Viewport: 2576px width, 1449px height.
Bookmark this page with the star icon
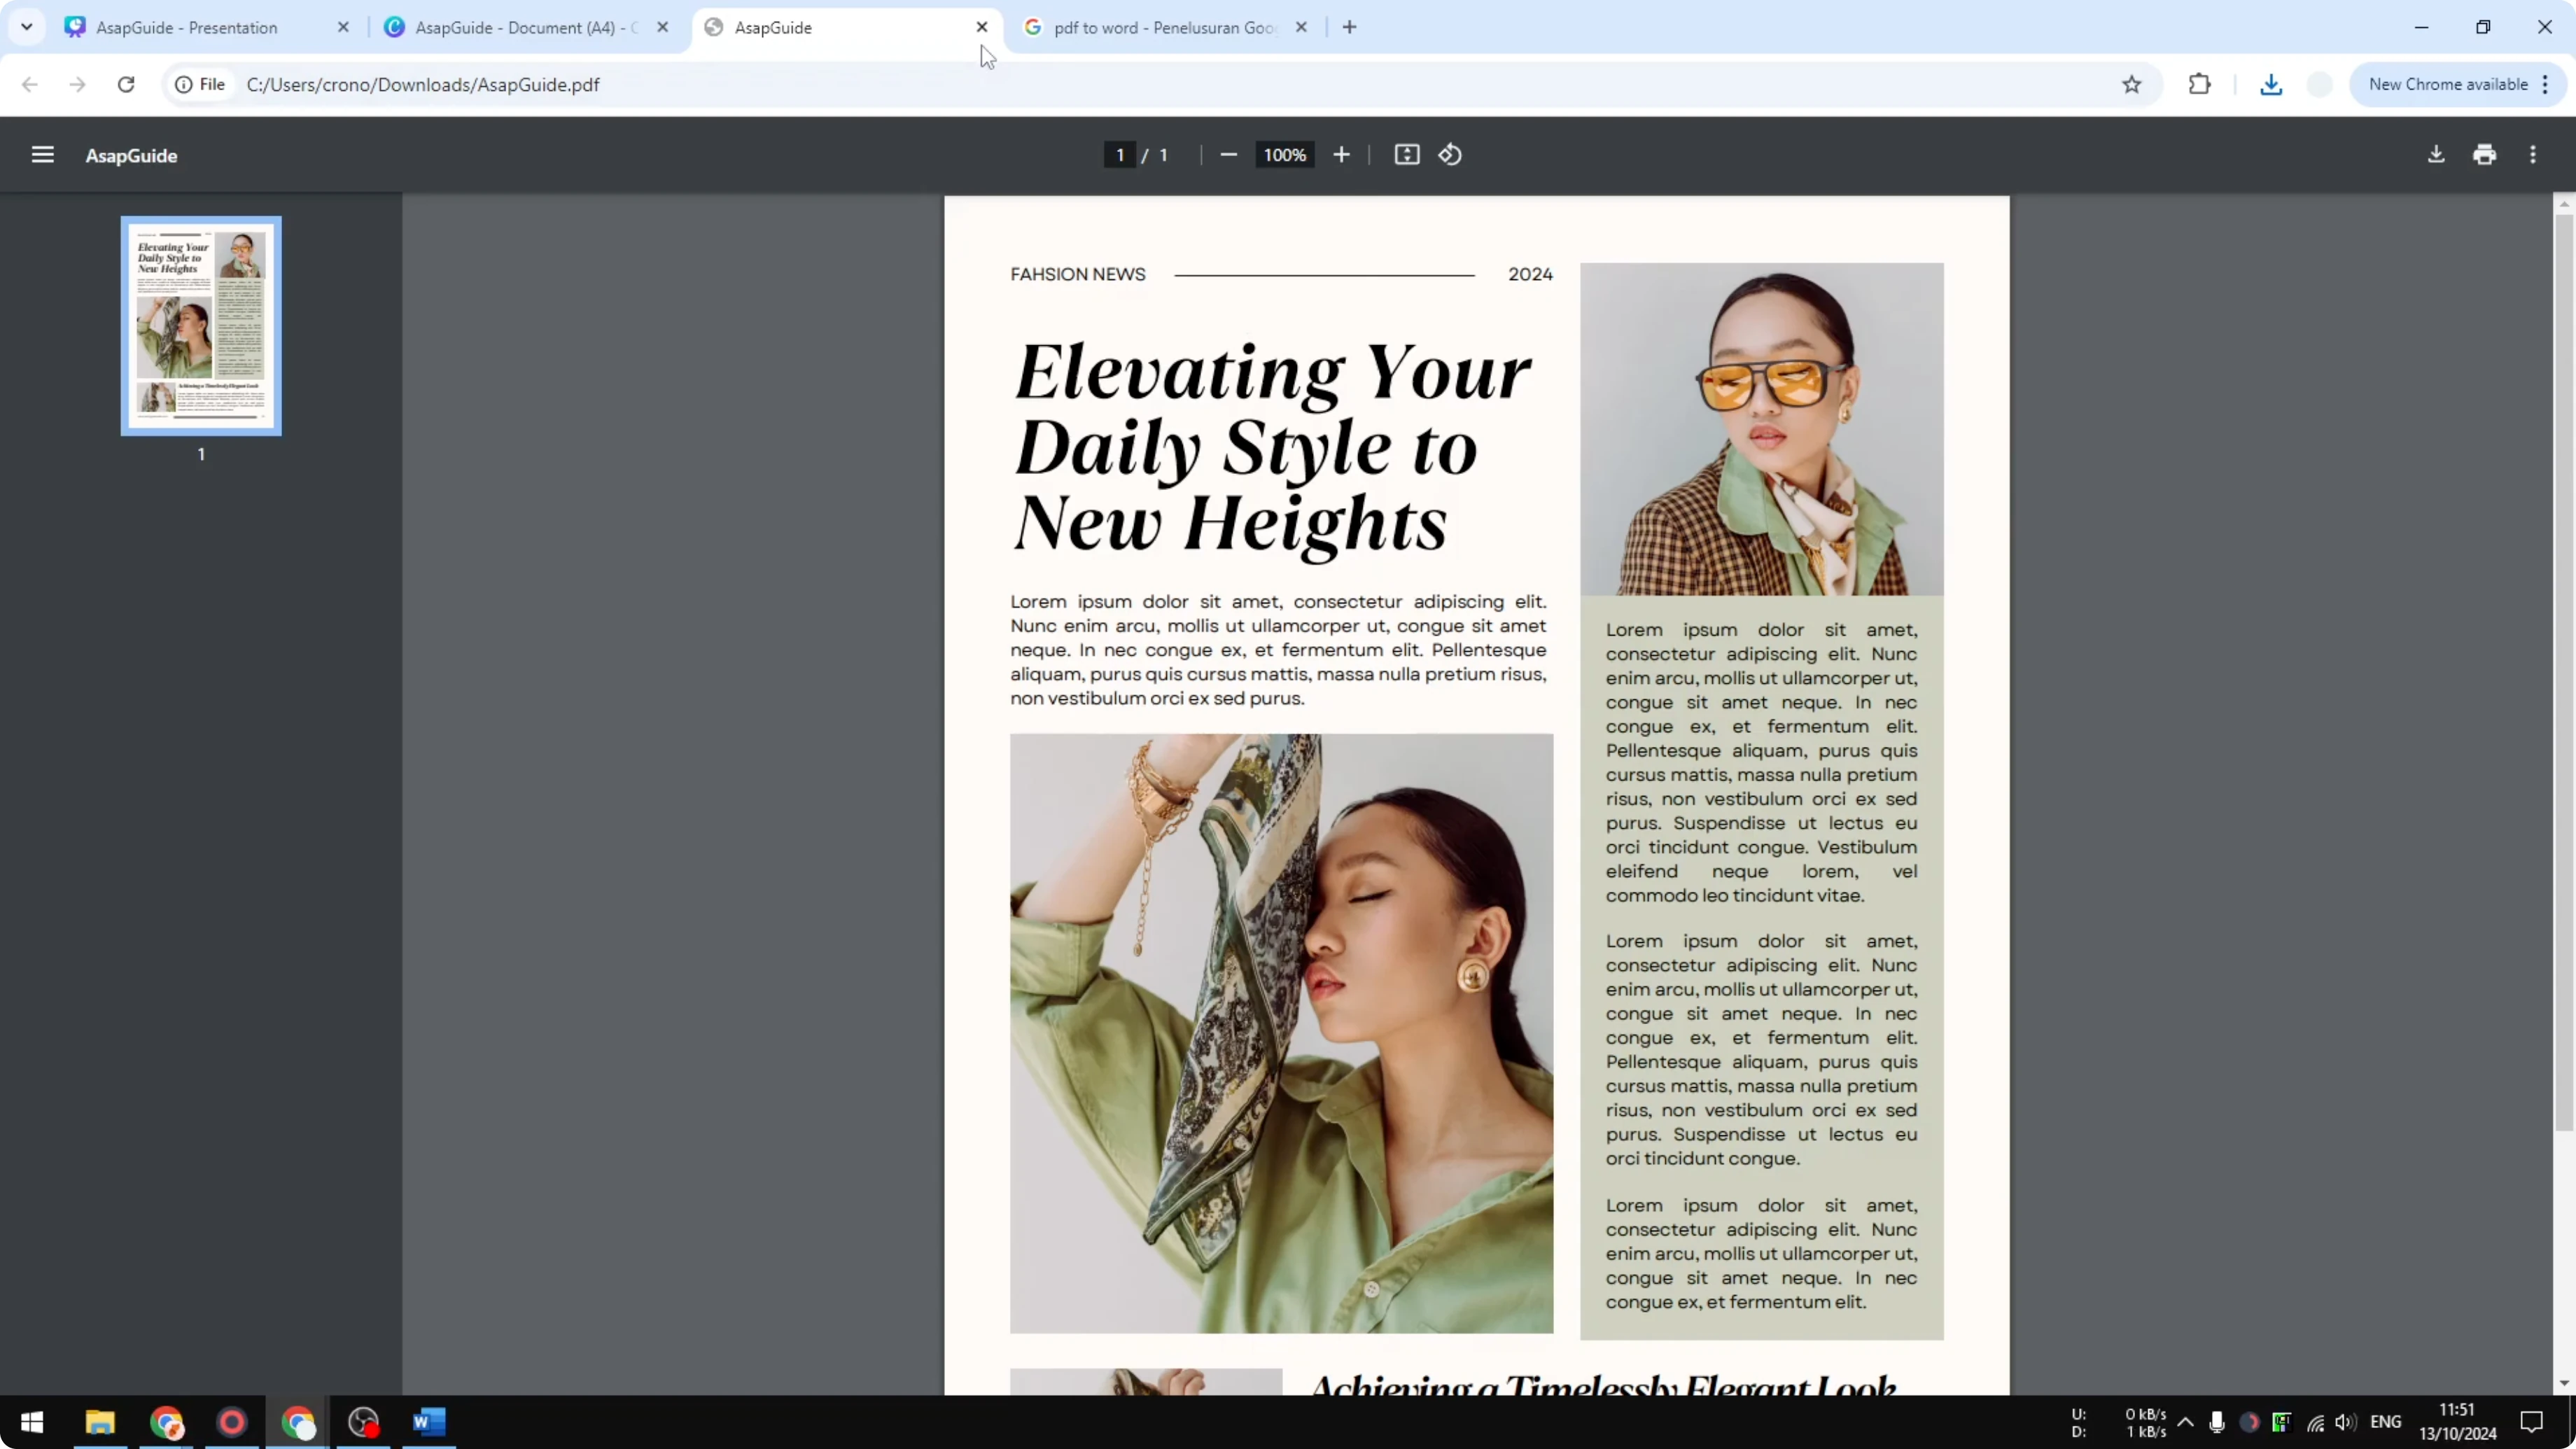pos(2131,85)
